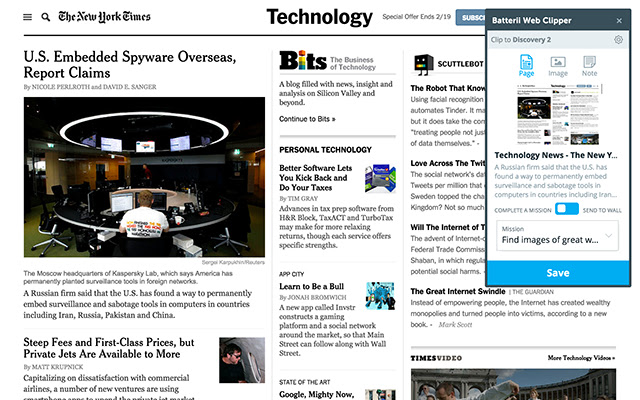Click the 'APP CITY' label

point(291,274)
